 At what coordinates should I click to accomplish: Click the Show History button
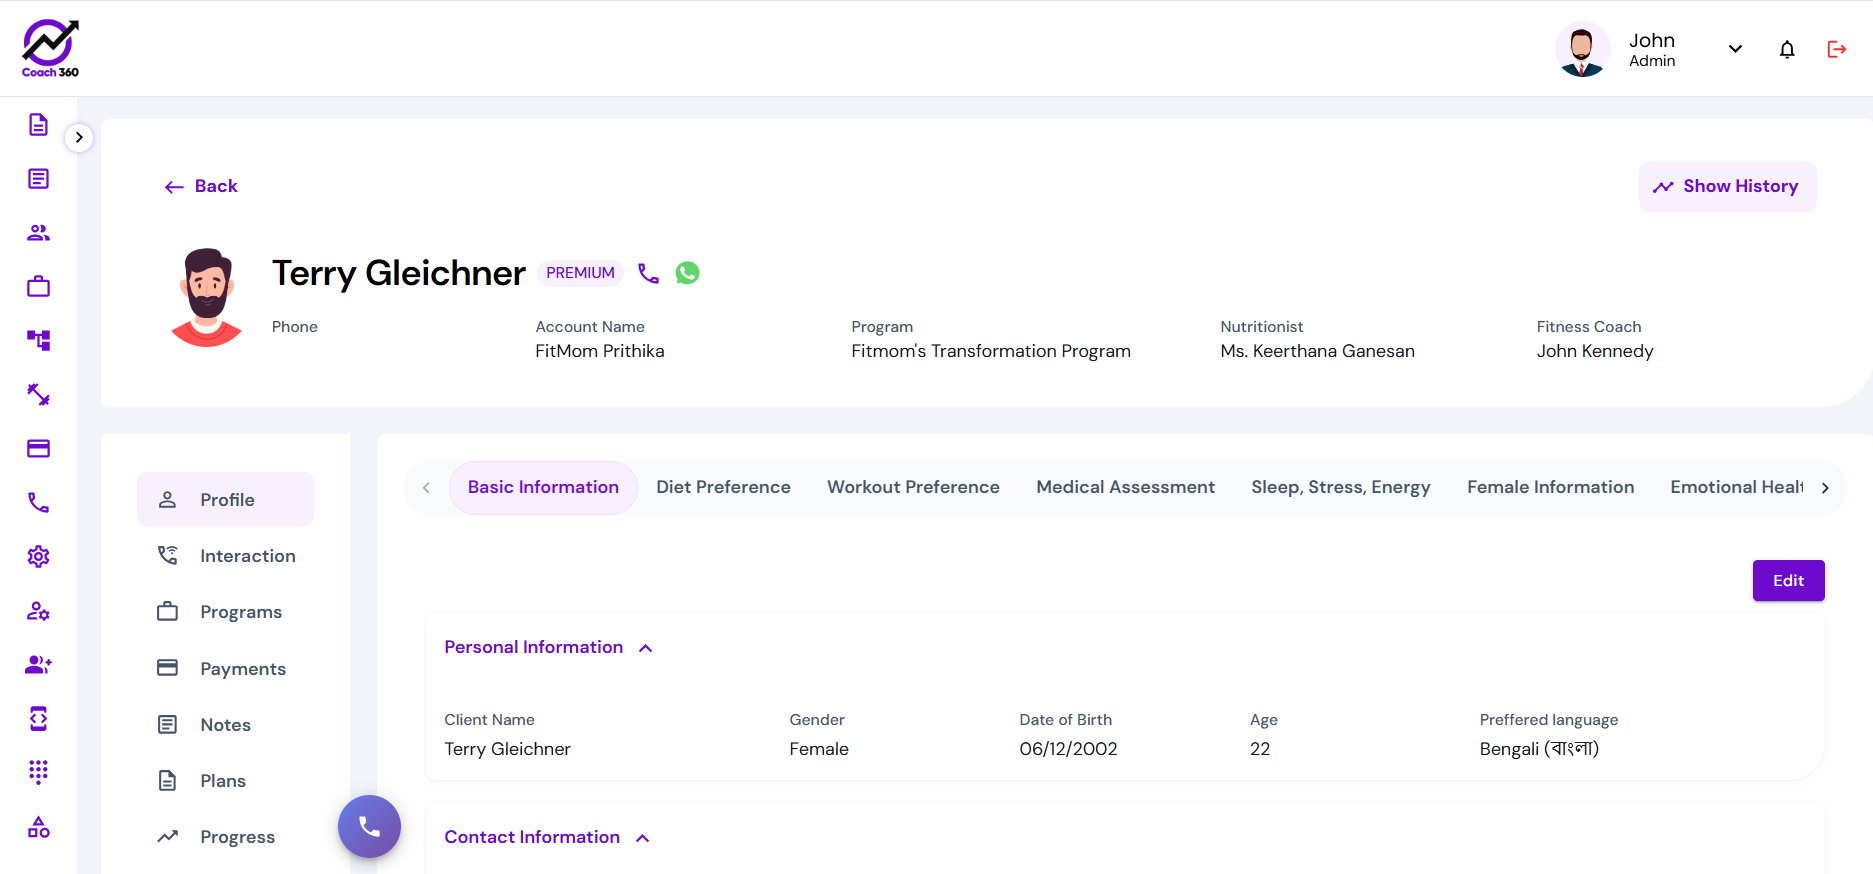tap(1727, 187)
